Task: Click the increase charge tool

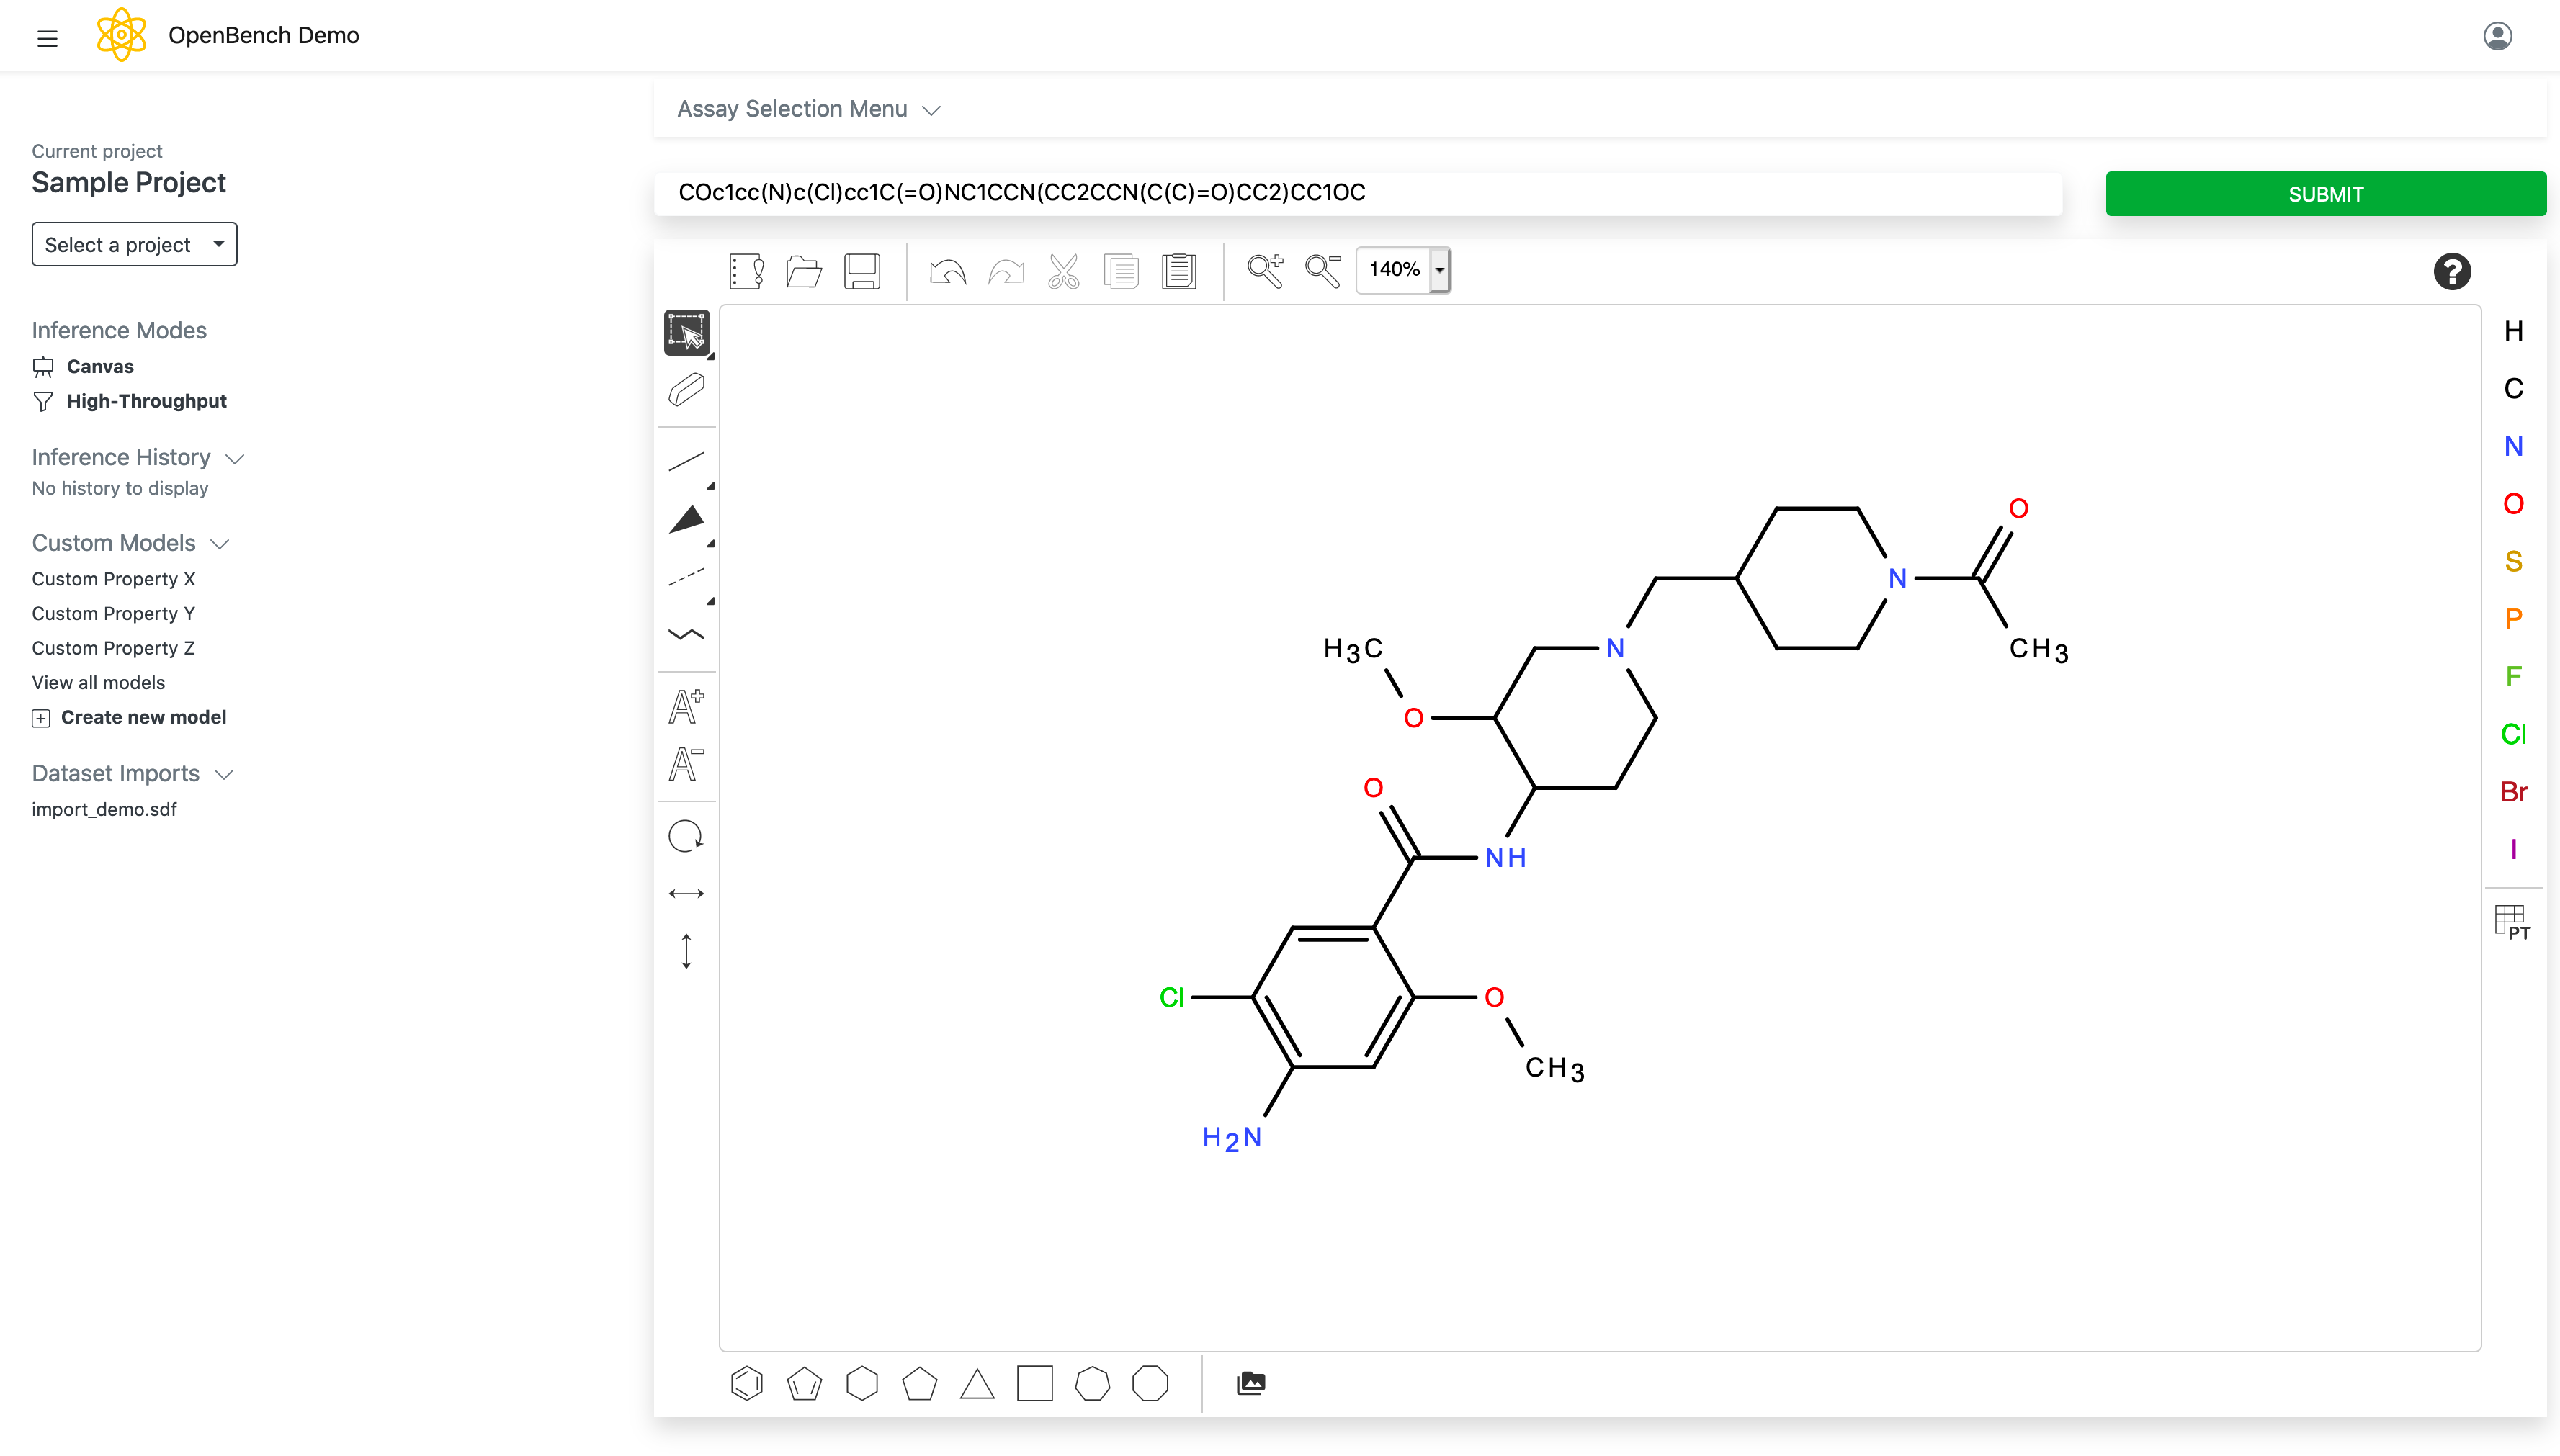Action: 686,706
